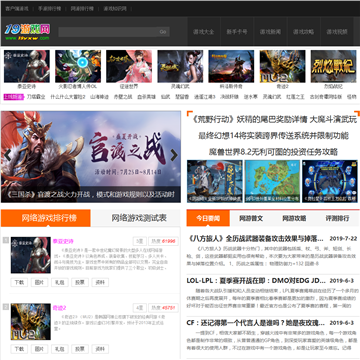
Task: Switch to the 网游攻略 news tab
Action: pos(294,218)
